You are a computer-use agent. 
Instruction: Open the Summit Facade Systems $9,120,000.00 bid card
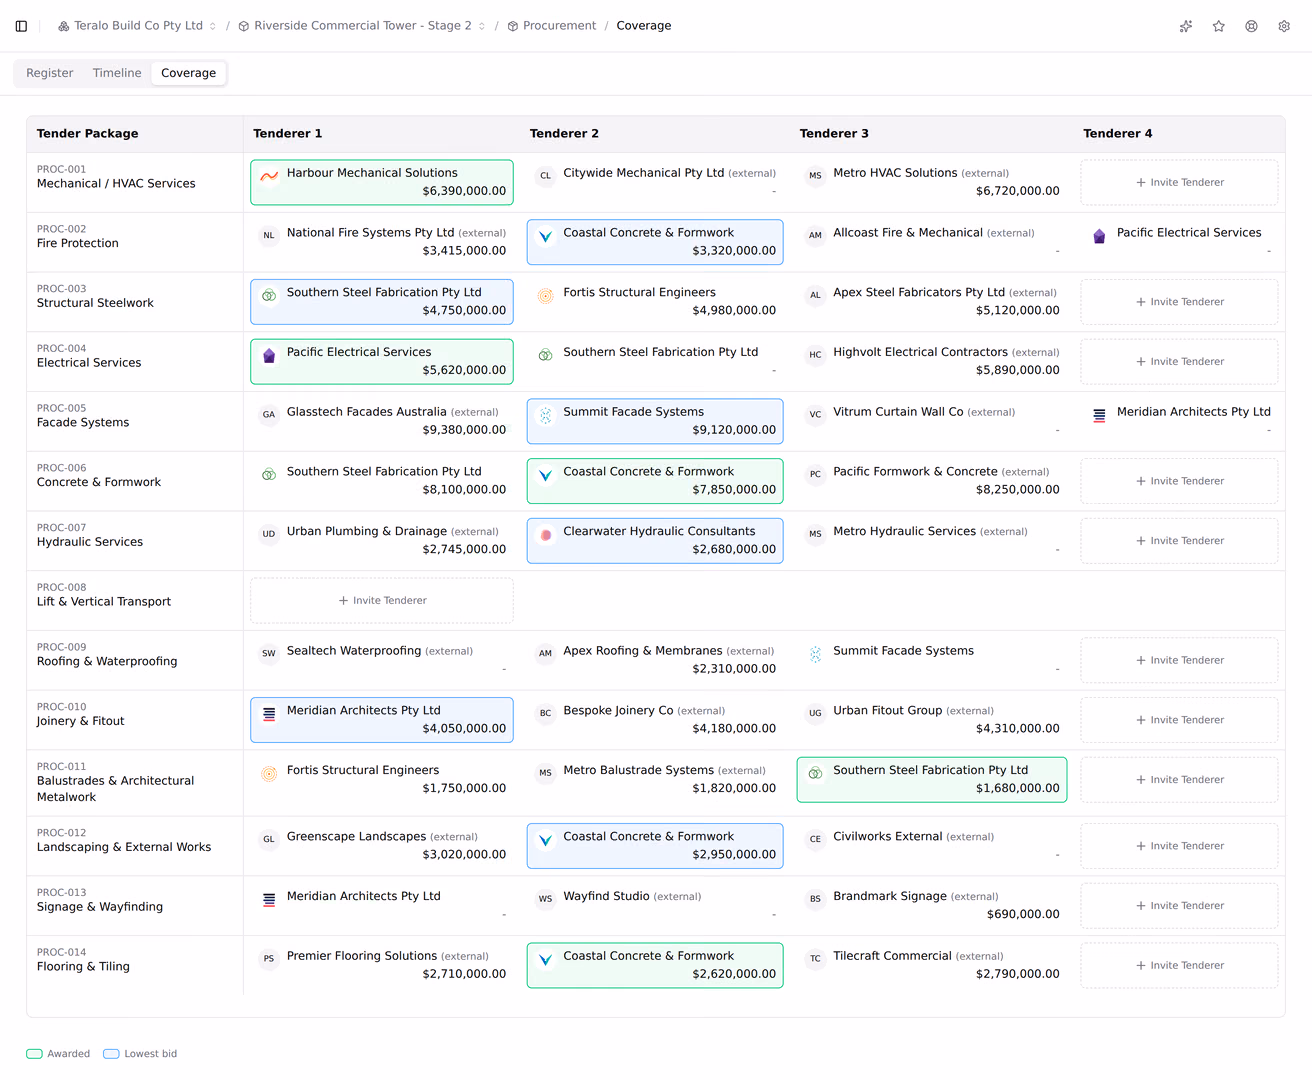655,421
